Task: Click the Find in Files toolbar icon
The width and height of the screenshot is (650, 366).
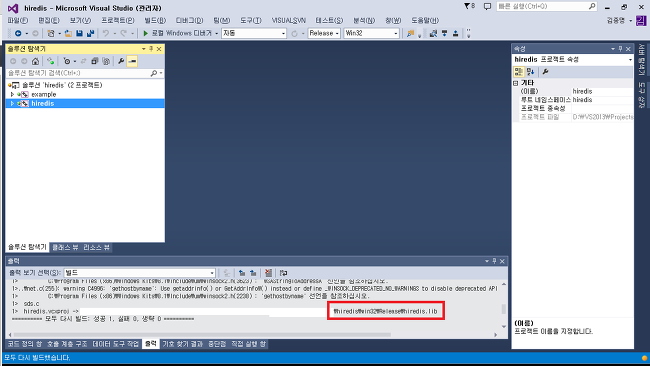Action: point(410,33)
